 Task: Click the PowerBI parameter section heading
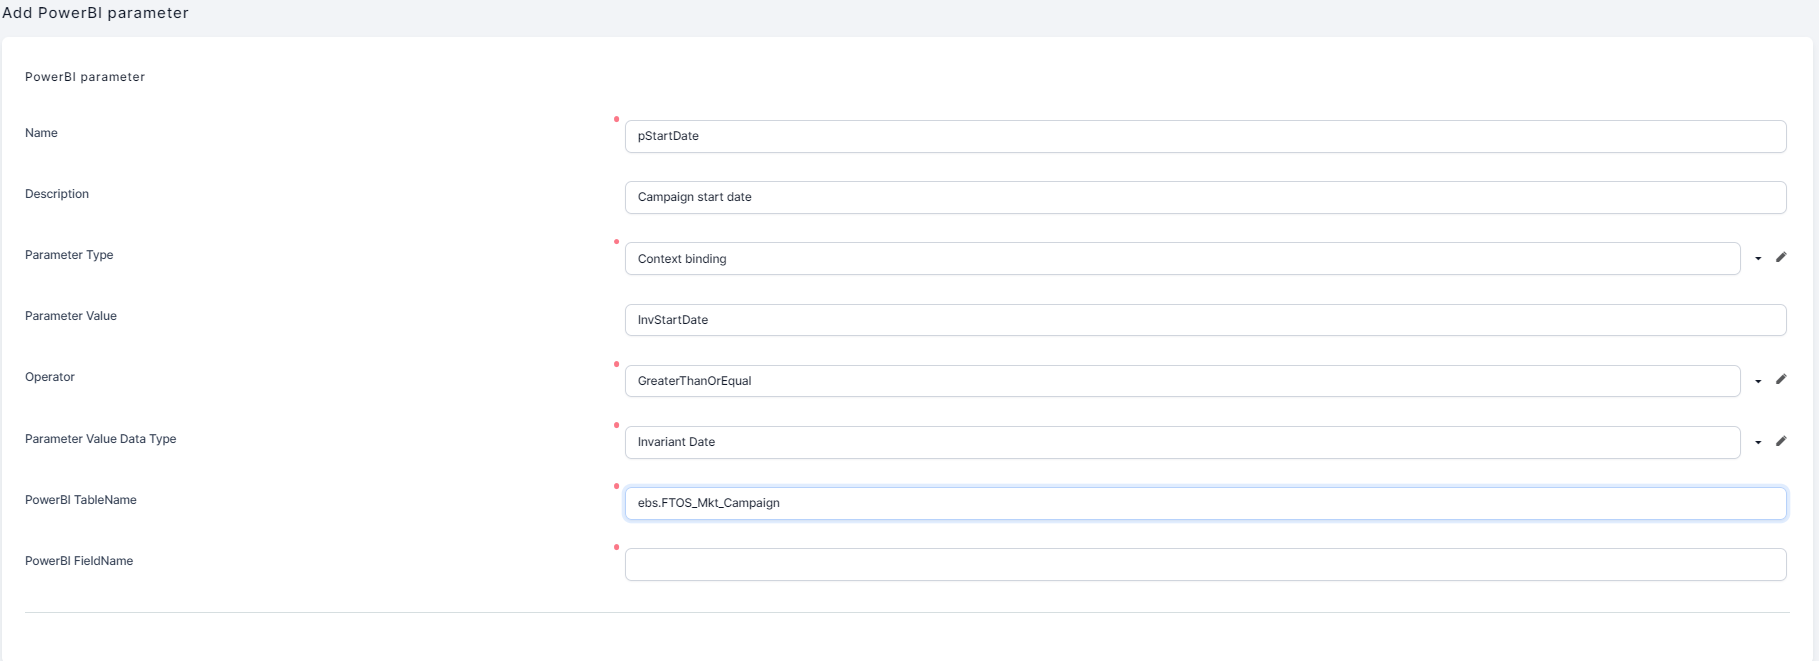85,77
